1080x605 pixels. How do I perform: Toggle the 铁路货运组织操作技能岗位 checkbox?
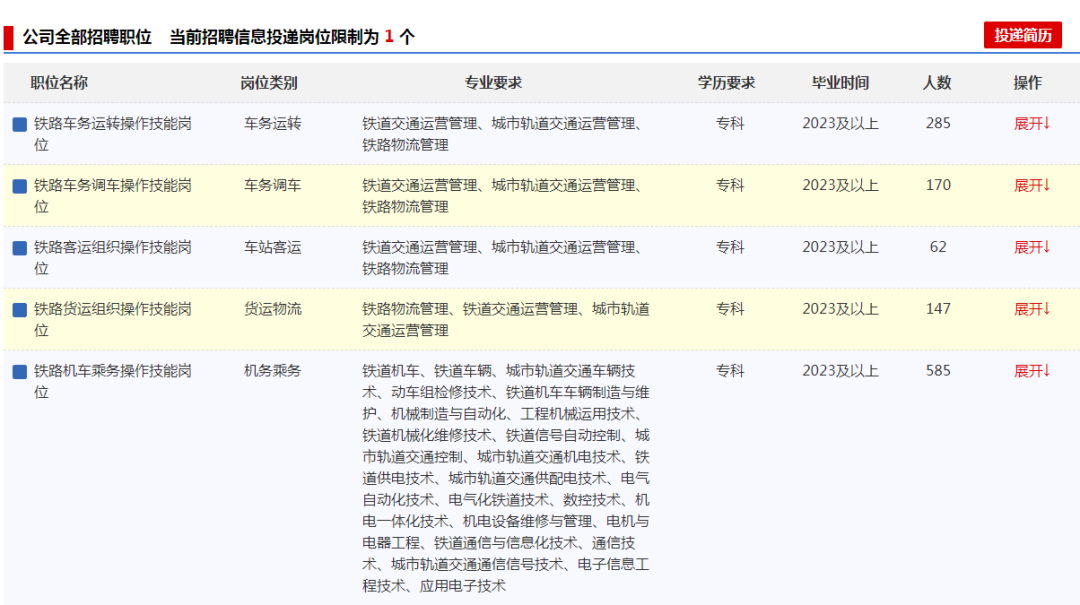coord(19,310)
